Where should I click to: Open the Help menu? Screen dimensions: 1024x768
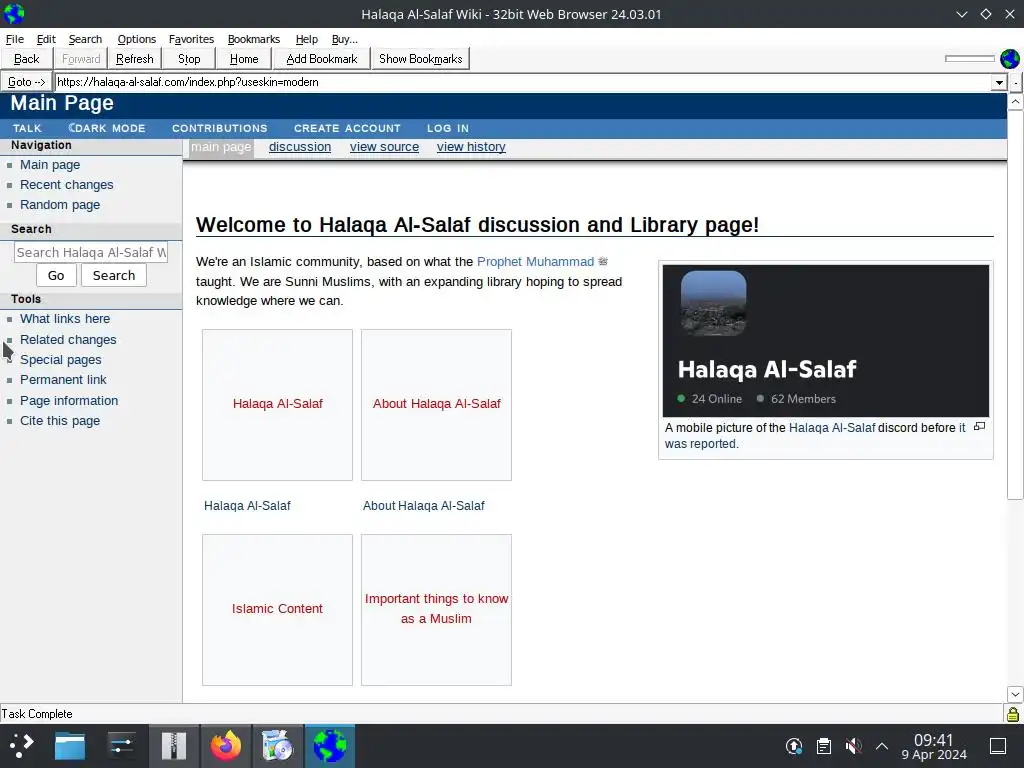(x=306, y=39)
